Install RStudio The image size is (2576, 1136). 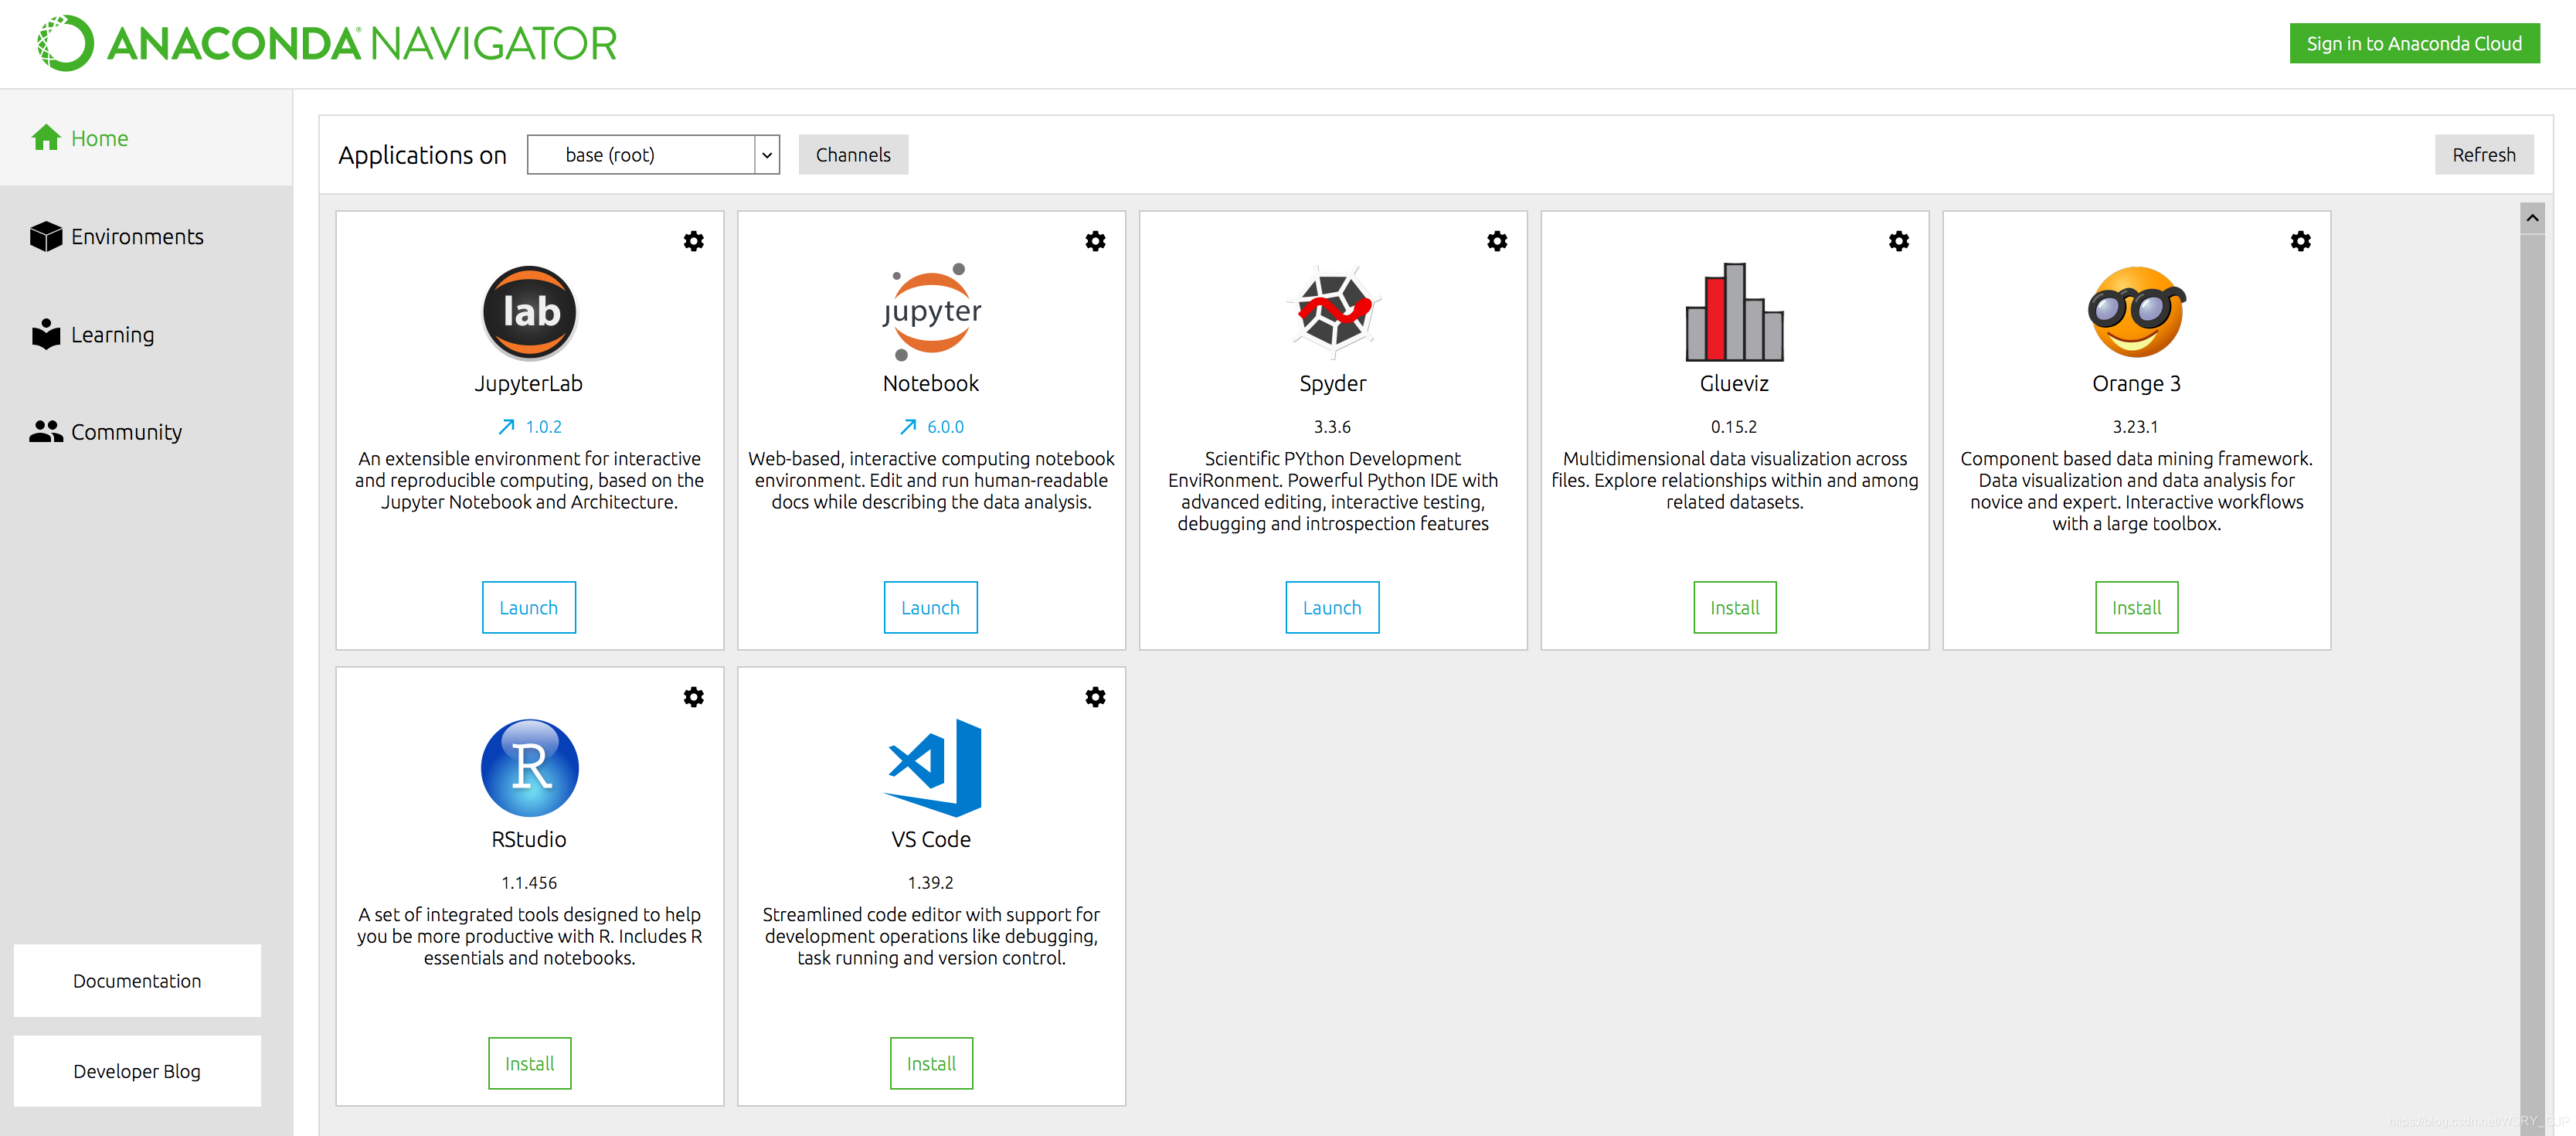coord(530,1063)
